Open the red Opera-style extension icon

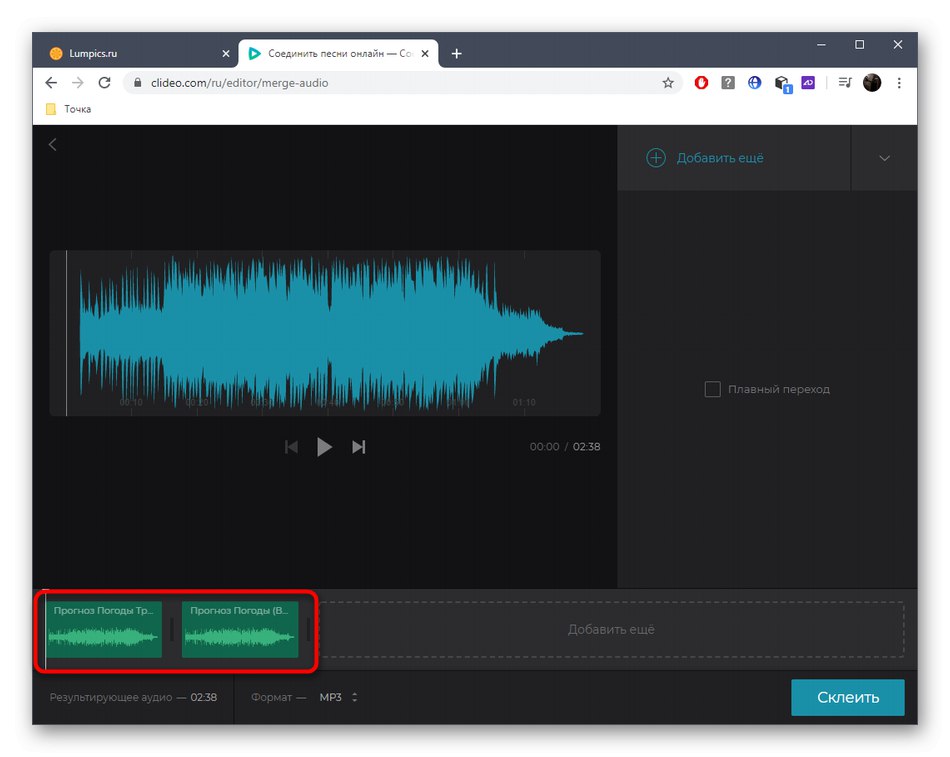(x=701, y=82)
